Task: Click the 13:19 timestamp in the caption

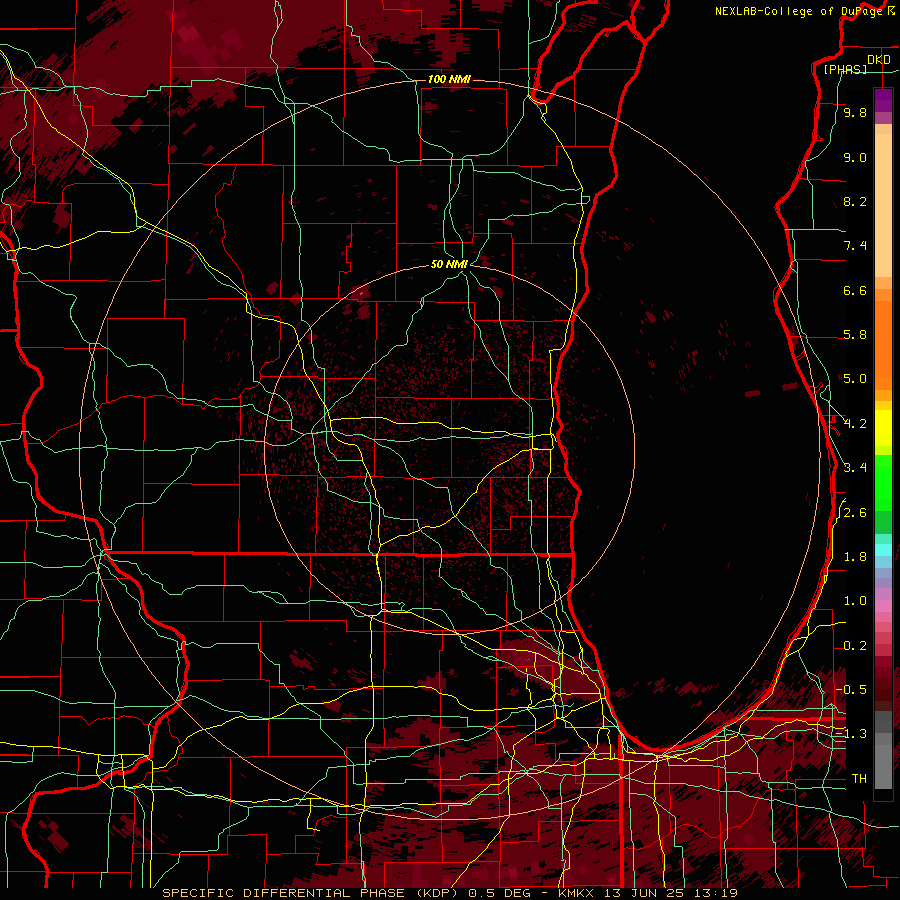Action: [x=716, y=893]
